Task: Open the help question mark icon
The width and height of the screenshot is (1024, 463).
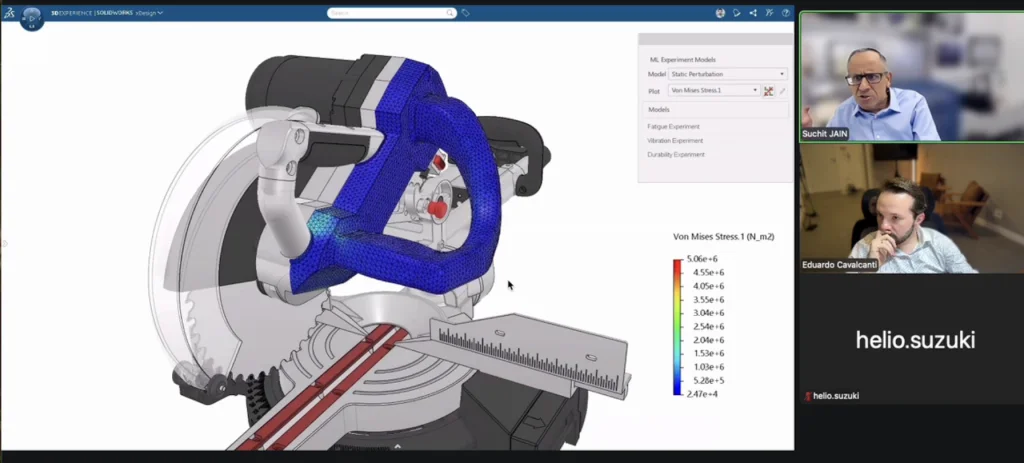Action: pyautogui.click(x=785, y=13)
